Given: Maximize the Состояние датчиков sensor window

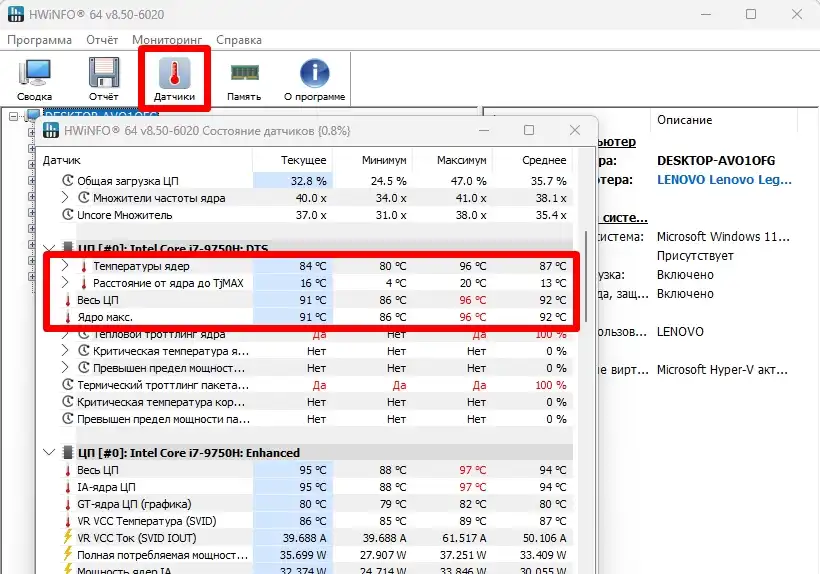Looking at the screenshot, I should 529,130.
